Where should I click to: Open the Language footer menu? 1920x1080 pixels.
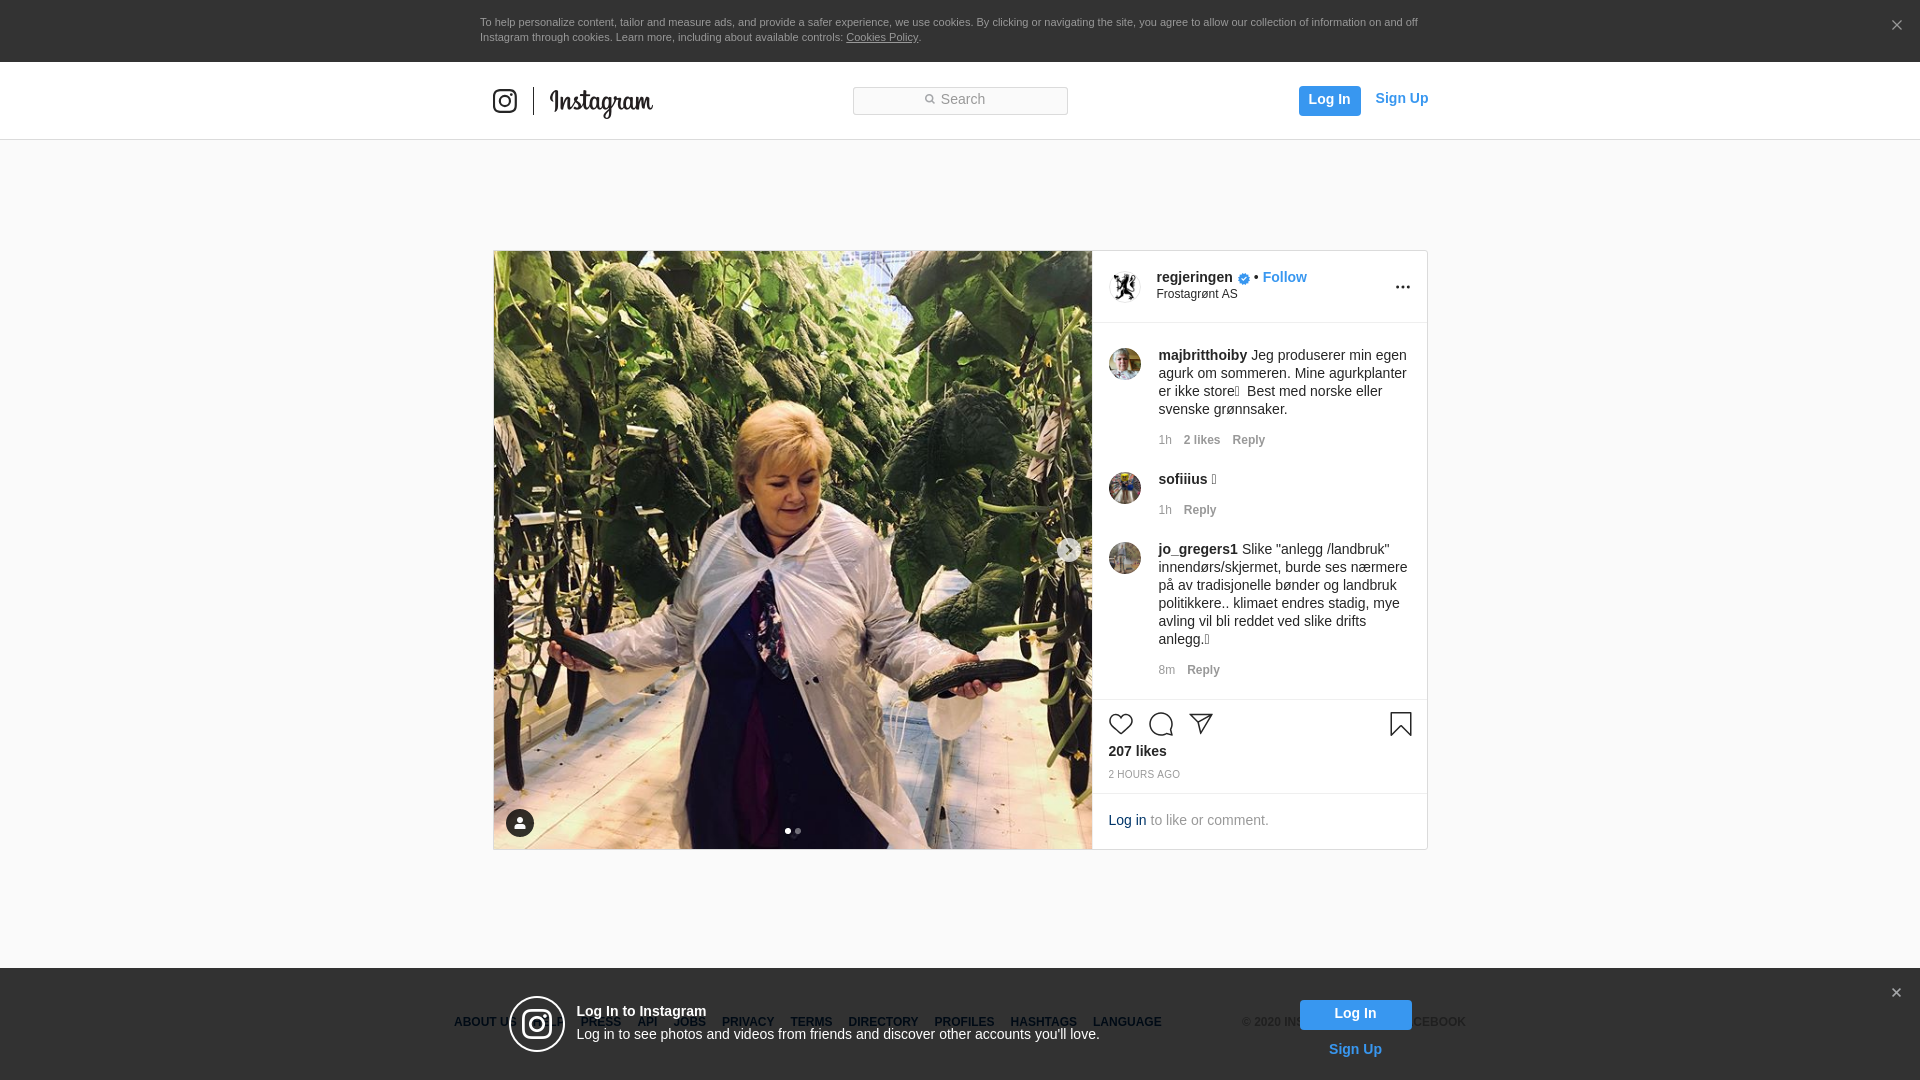coord(1127,1022)
